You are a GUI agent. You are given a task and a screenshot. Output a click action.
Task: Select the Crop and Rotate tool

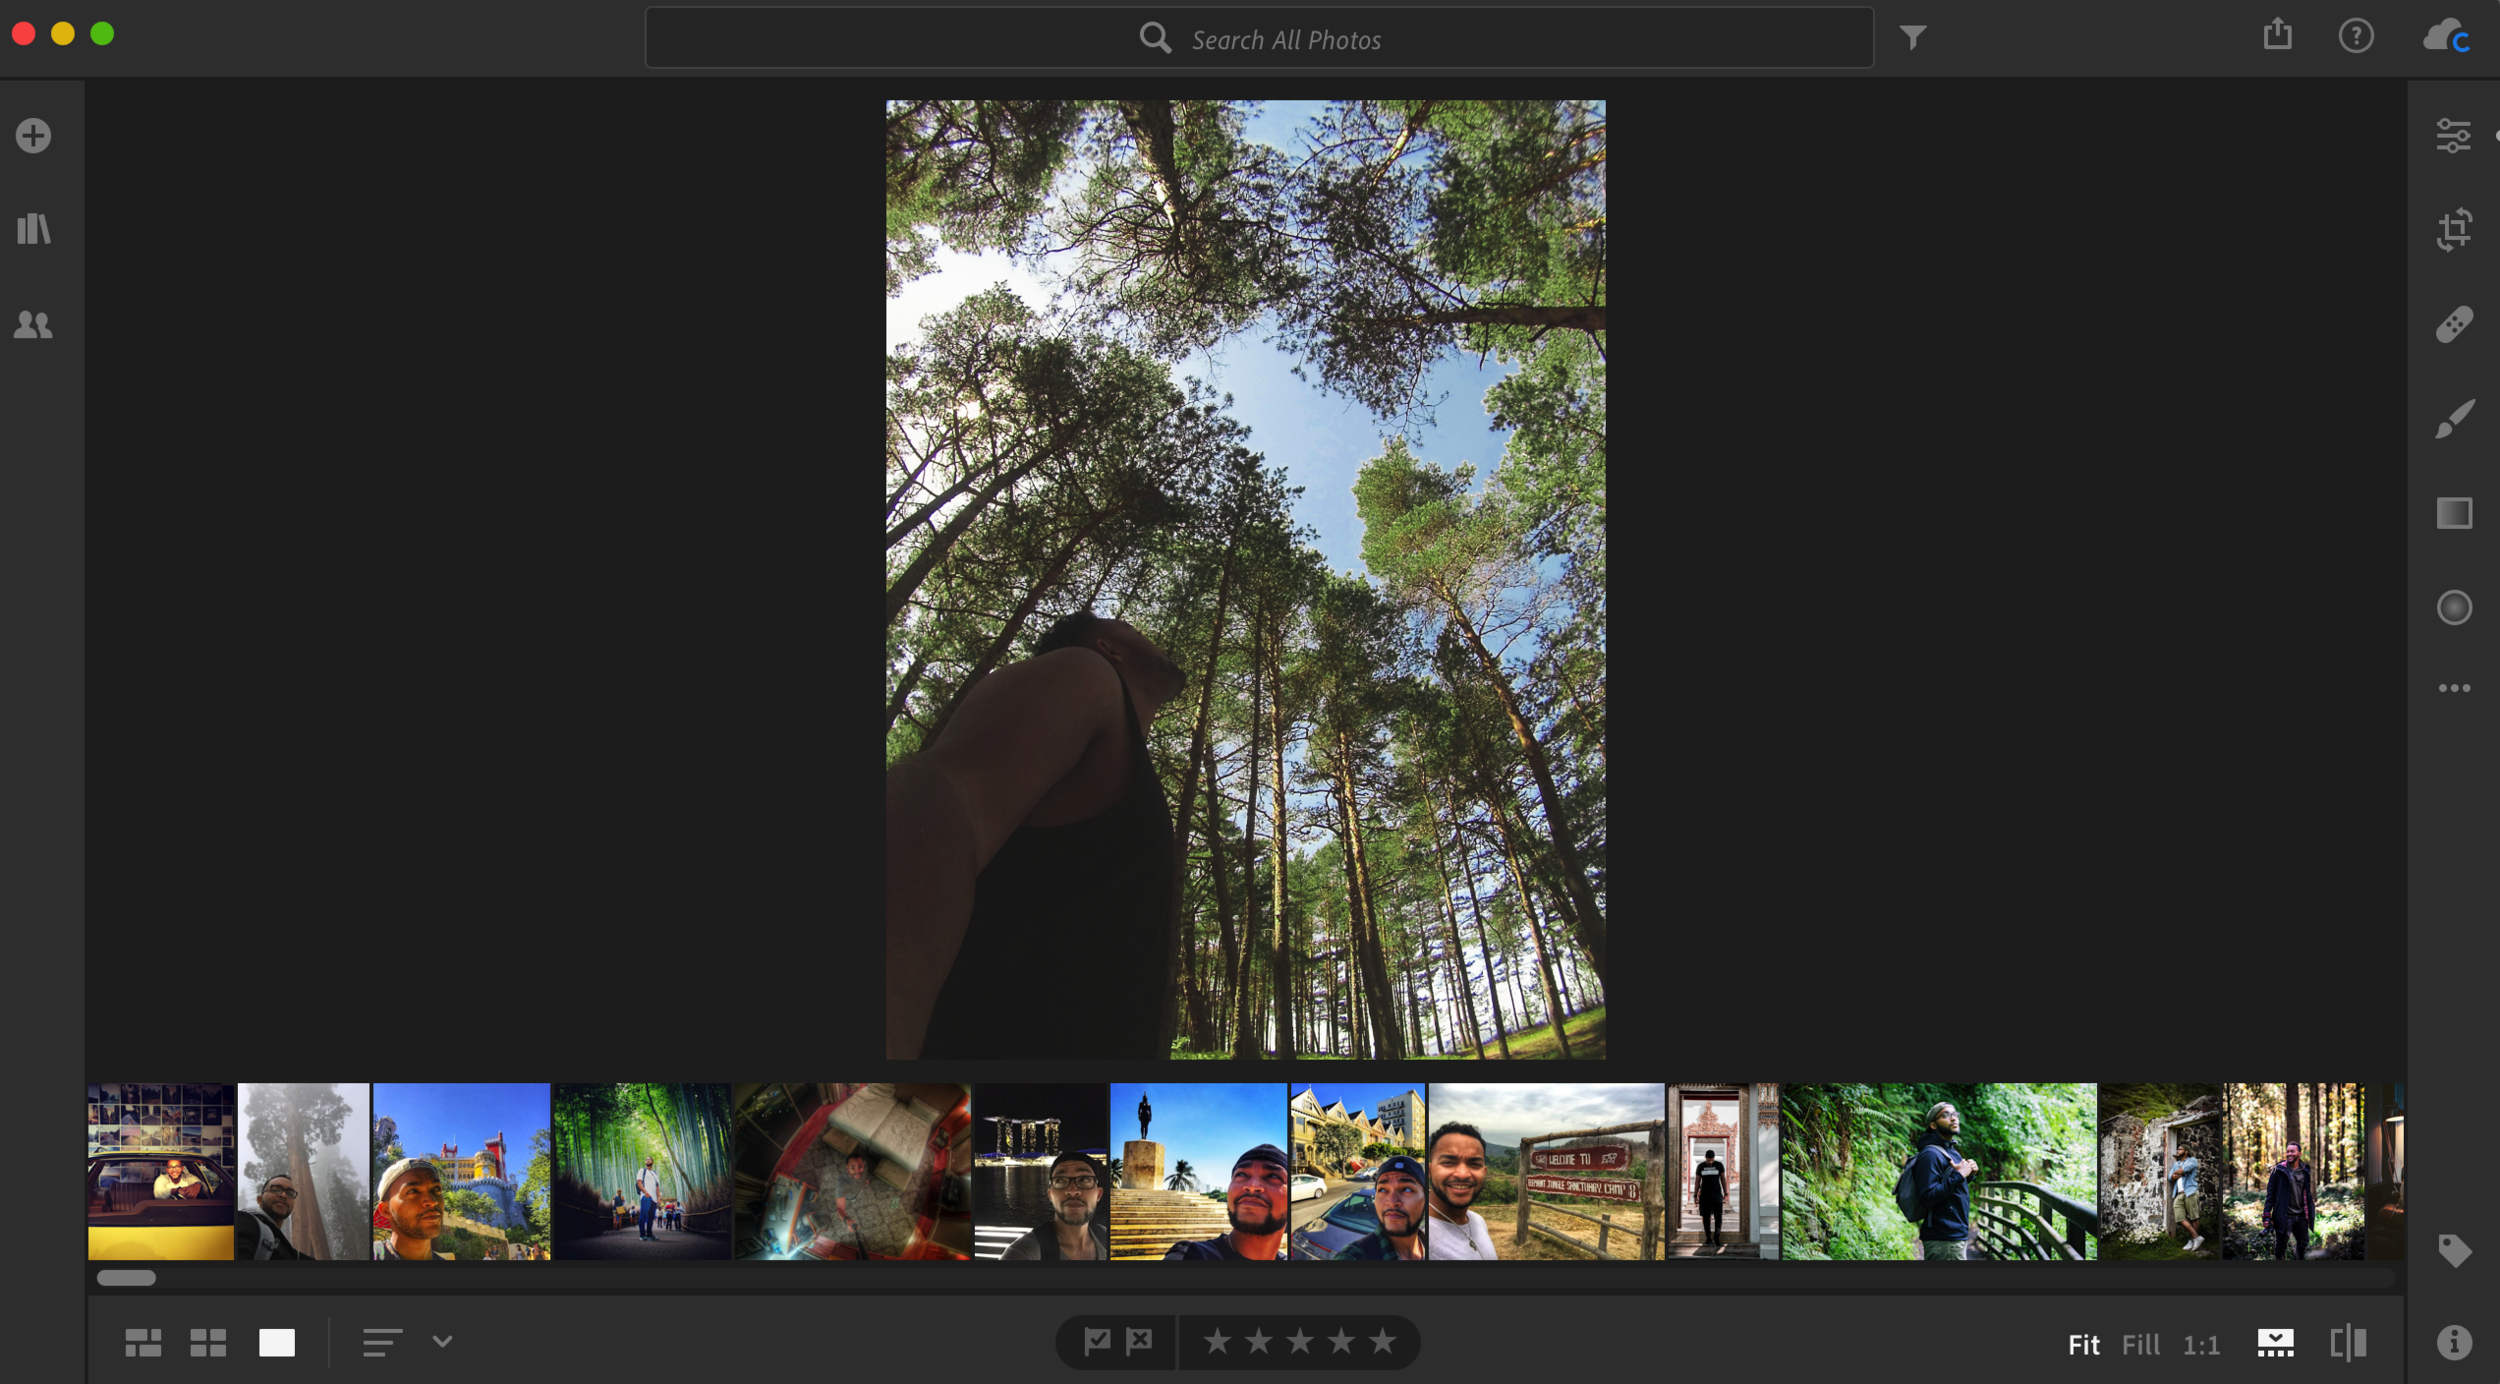click(x=2453, y=230)
